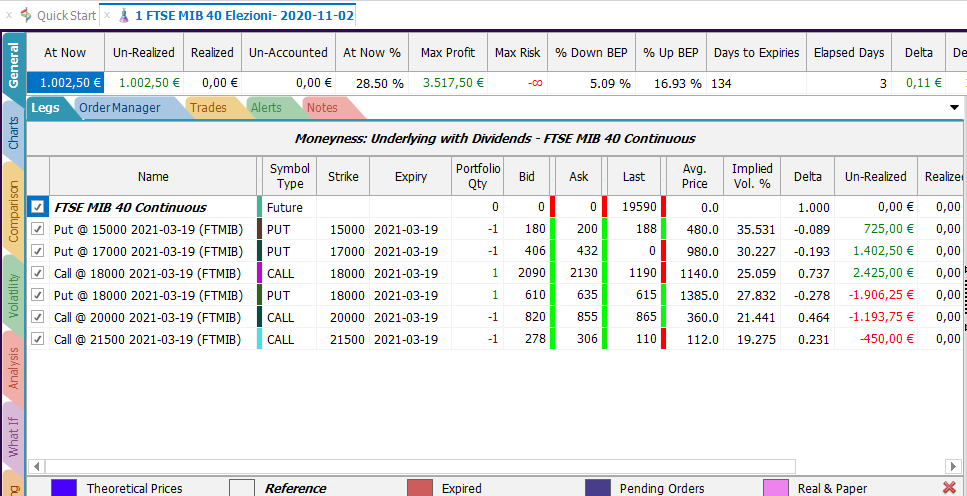The height and width of the screenshot is (496, 967).
Task: Click the scroll left arrow of horizontal scrollbar
Action: (x=37, y=466)
